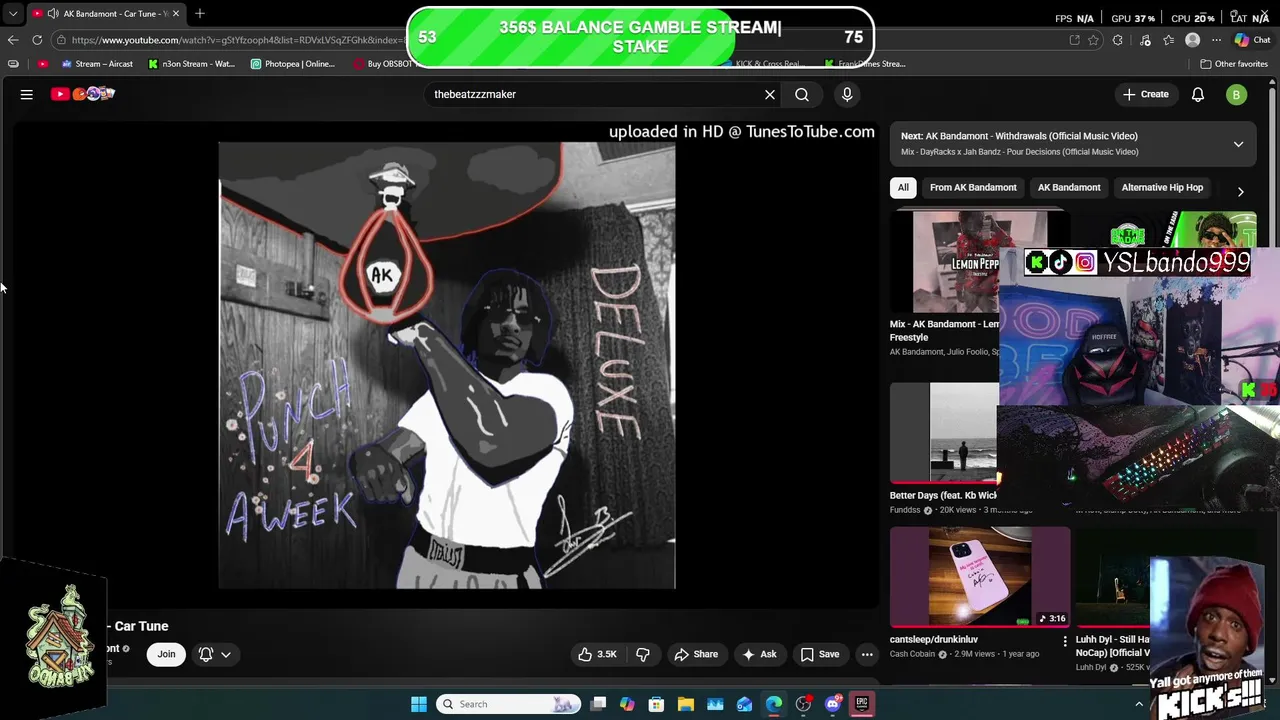Open the YouTube bookmark icon
The image size is (1280, 720).
click(42, 64)
